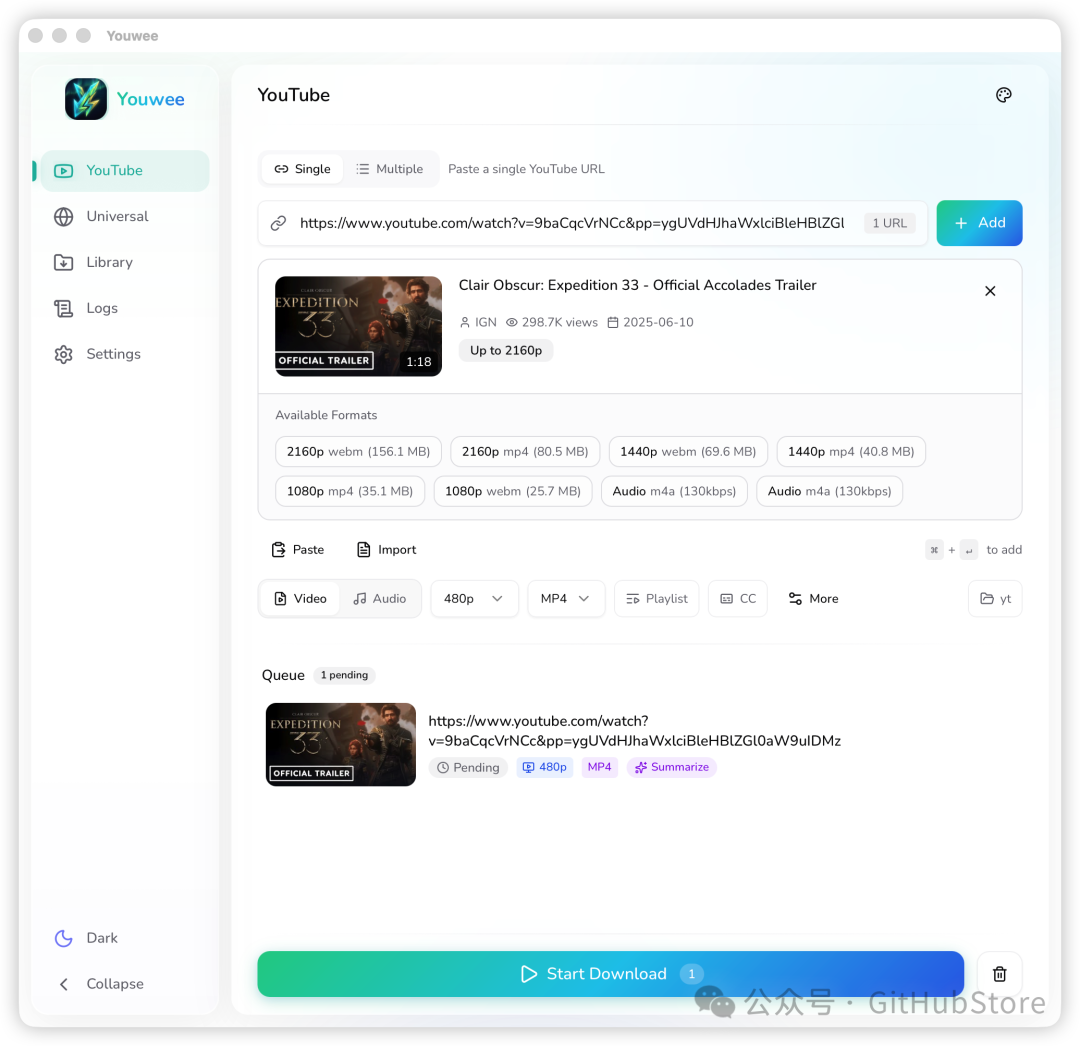Select 2160p webm (156.1 MB) format
Screen dimensions: 1080x1046
[358, 452]
